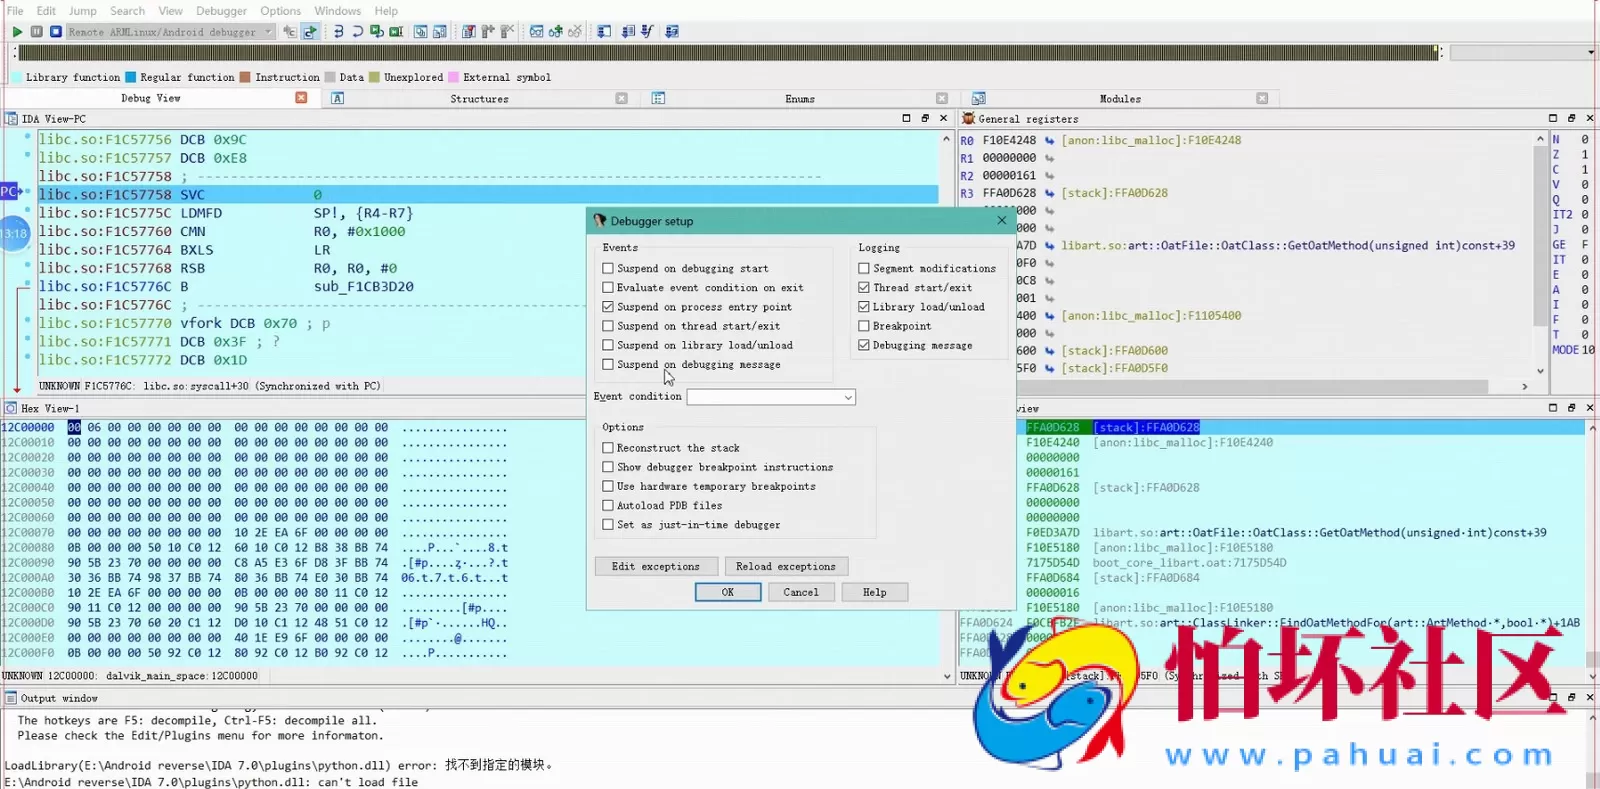Expand the dropdown right of navigation band
Screen dimensions: 1600x789
1590,52
